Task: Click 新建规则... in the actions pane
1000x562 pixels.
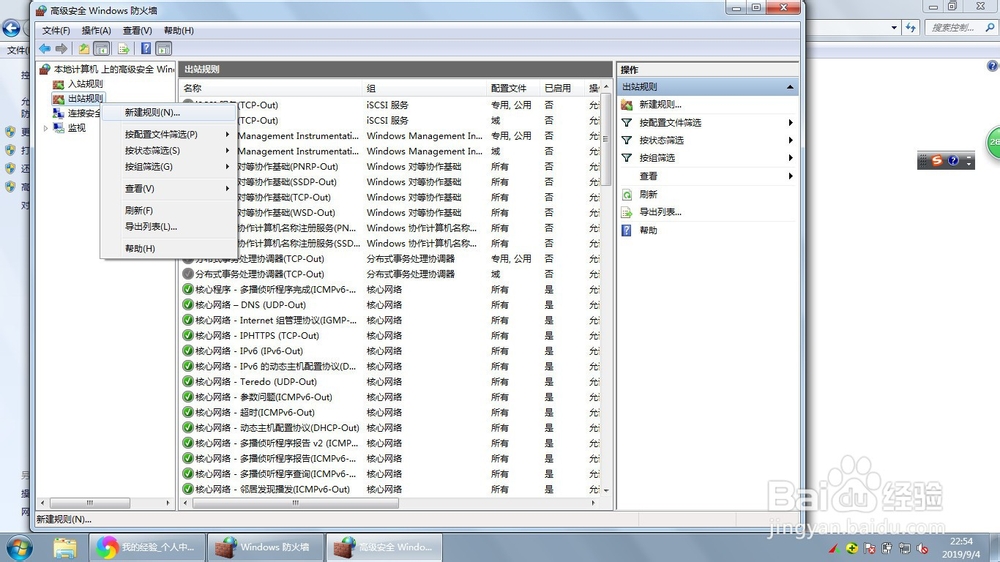Action: pyautogui.click(x=660, y=105)
